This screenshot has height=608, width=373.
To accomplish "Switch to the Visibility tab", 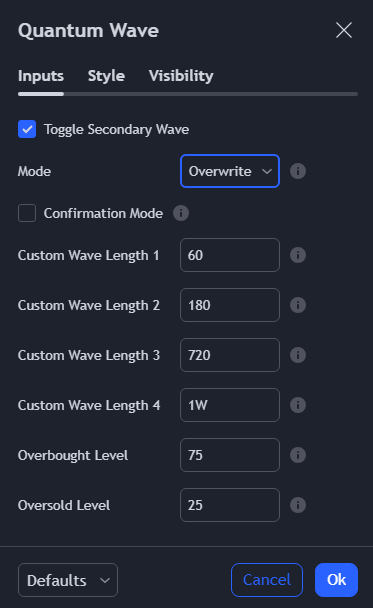I will (x=181, y=76).
